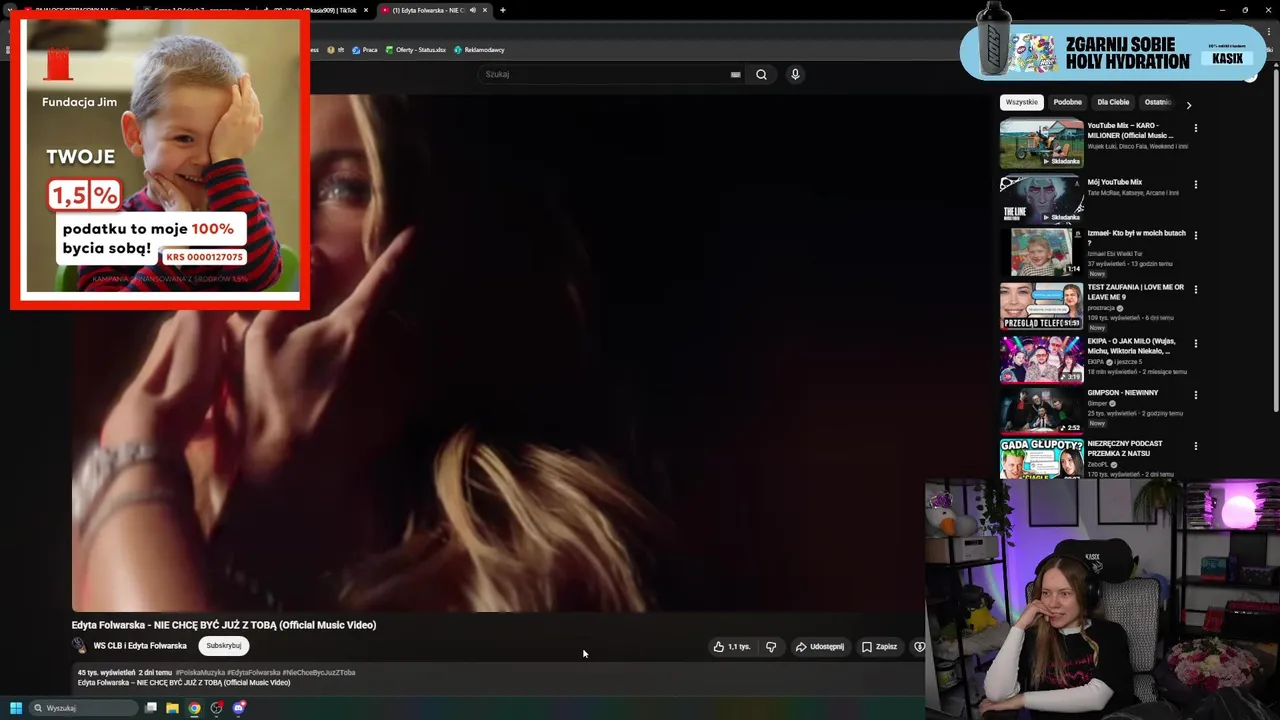Like the video with thumbs up (1,1 tys.)
This screenshot has width=1280, height=720.
coord(731,647)
